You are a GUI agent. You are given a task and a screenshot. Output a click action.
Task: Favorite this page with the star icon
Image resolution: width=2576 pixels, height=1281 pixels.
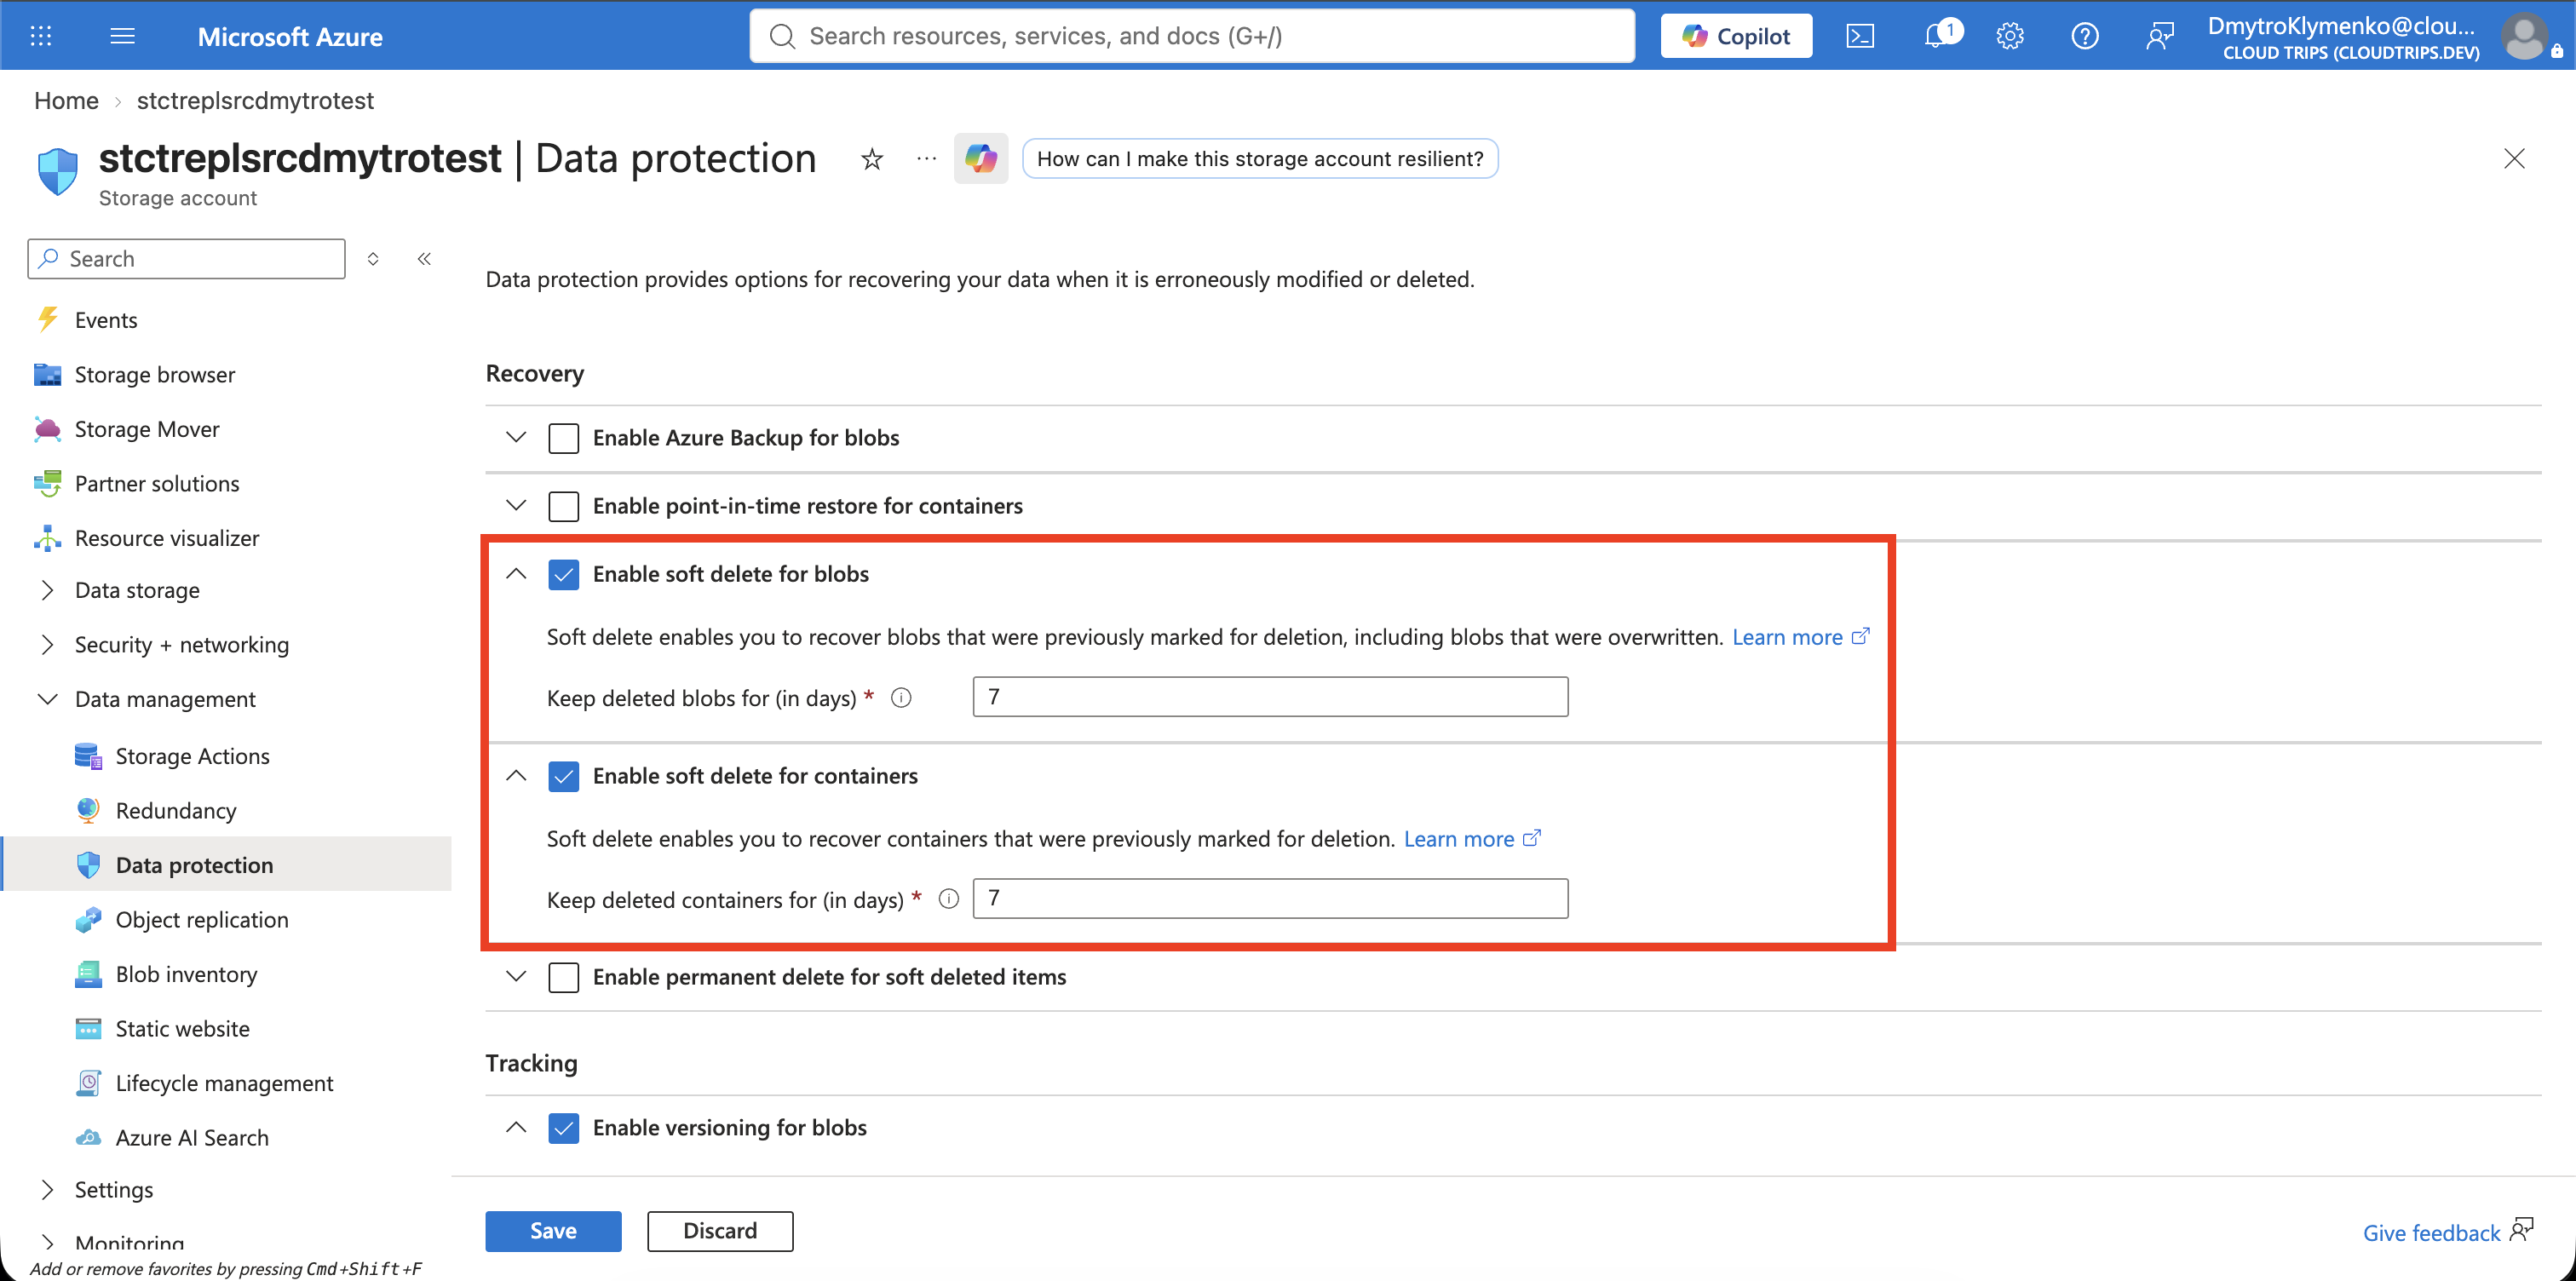coord(872,159)
